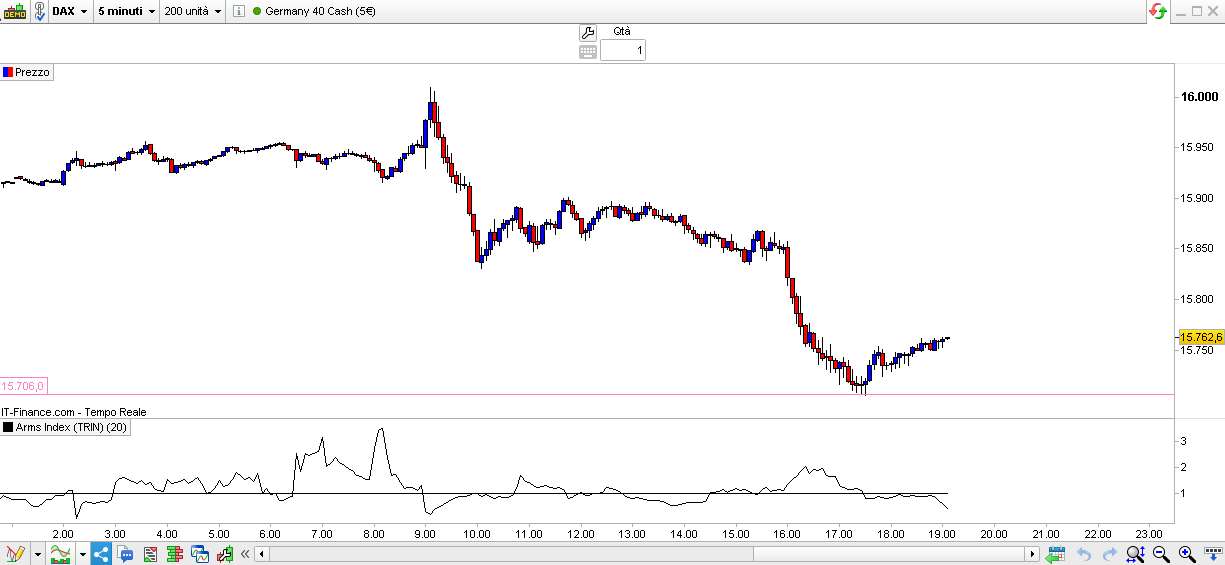The height and width of the screenshot is (565, 1225).
Task: Click the zoom auto-fit magnifier icon
Action: coord(1136,554)
